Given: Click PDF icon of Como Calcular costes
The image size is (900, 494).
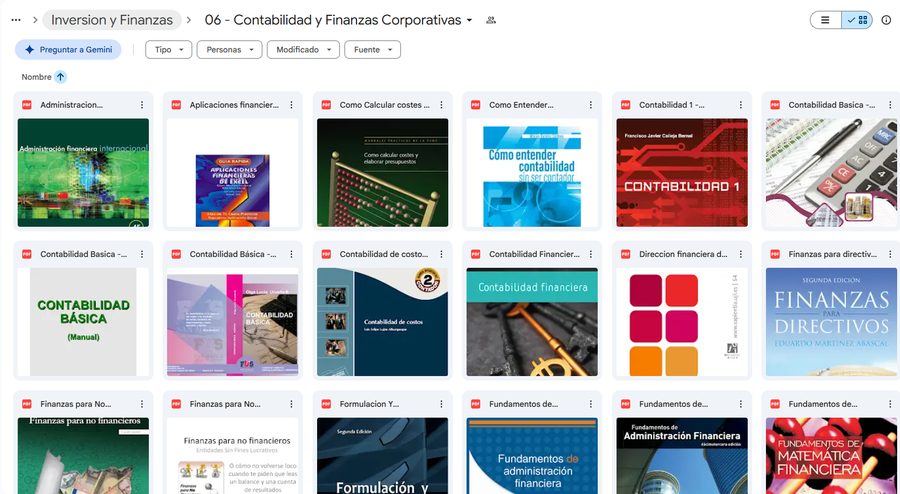Looking at the screenshot, I should tap(326, 105).
